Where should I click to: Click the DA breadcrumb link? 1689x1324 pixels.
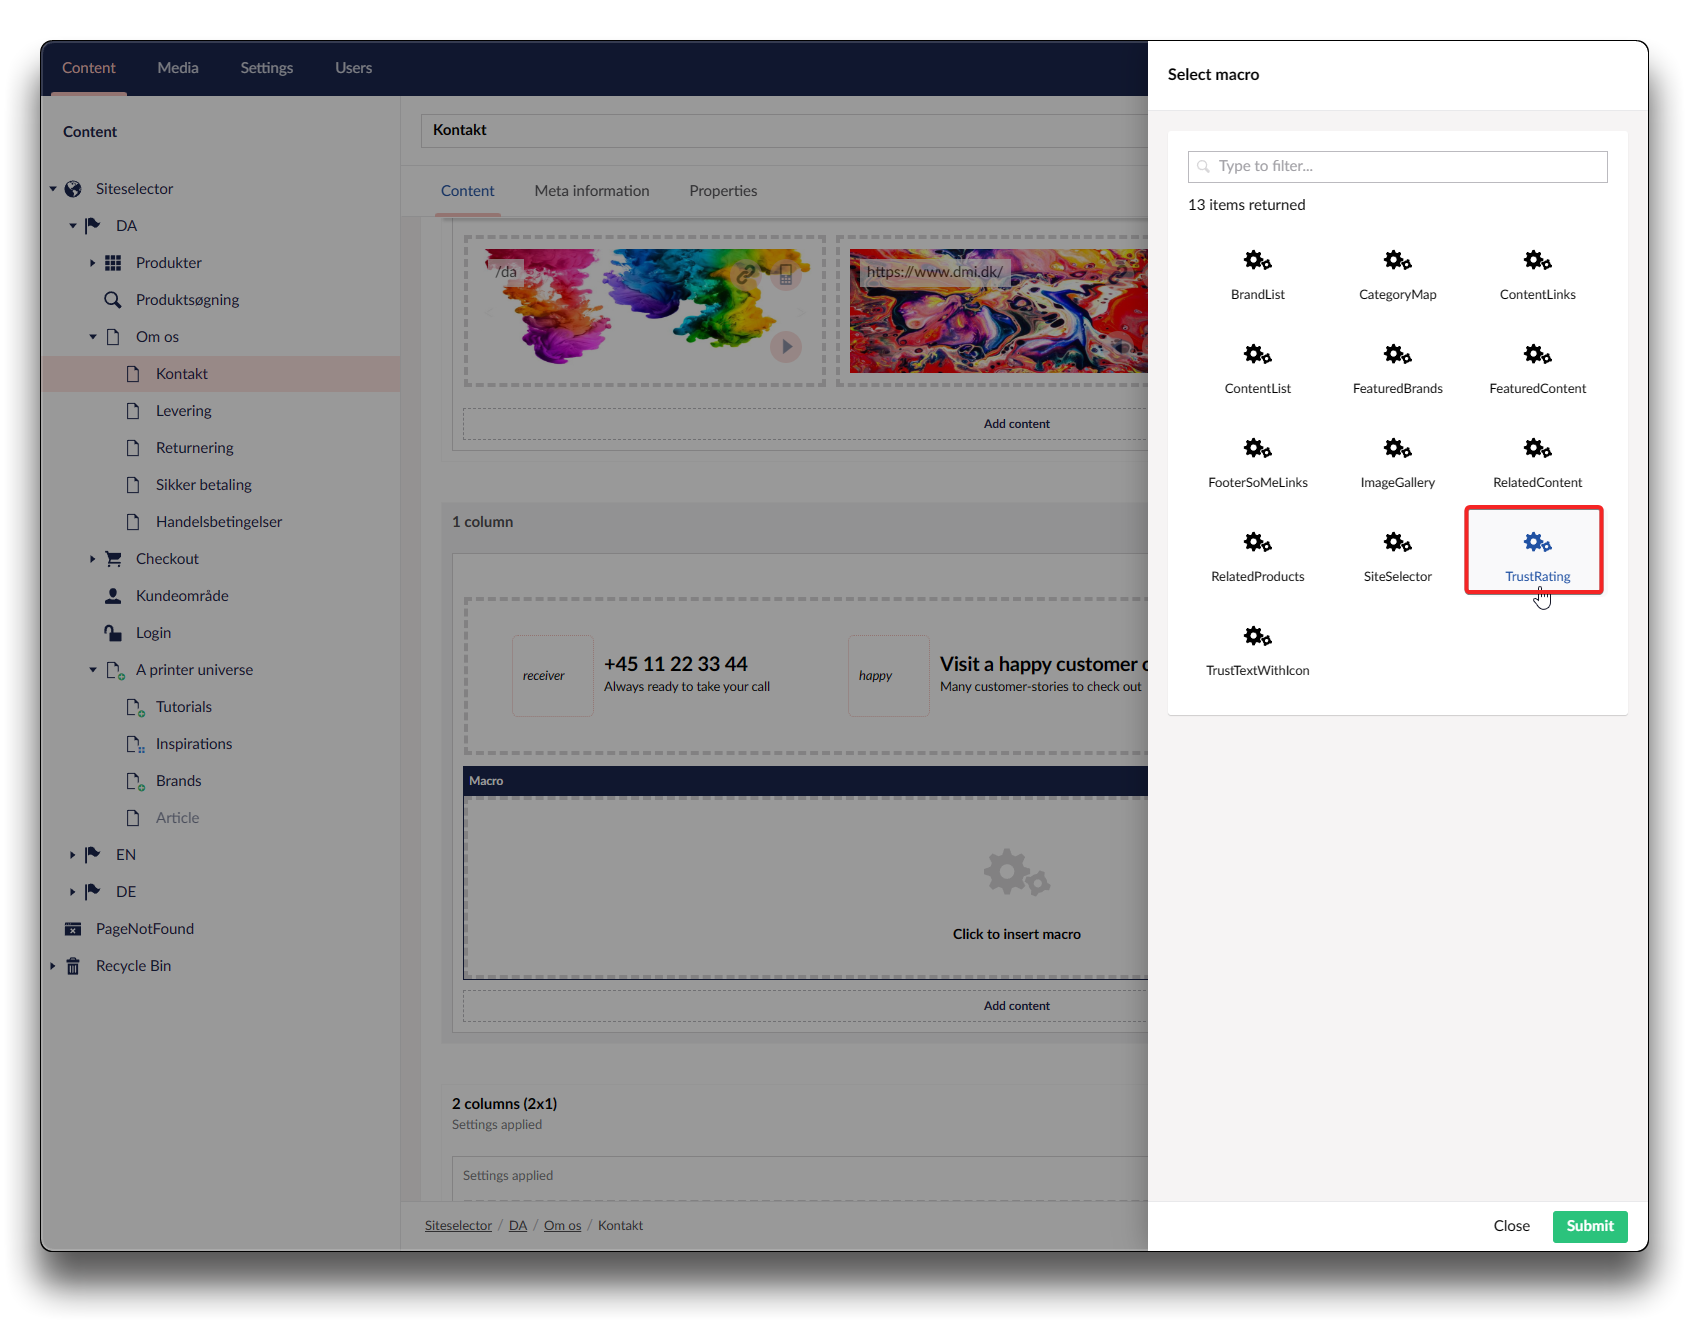tap(517, 1226)
